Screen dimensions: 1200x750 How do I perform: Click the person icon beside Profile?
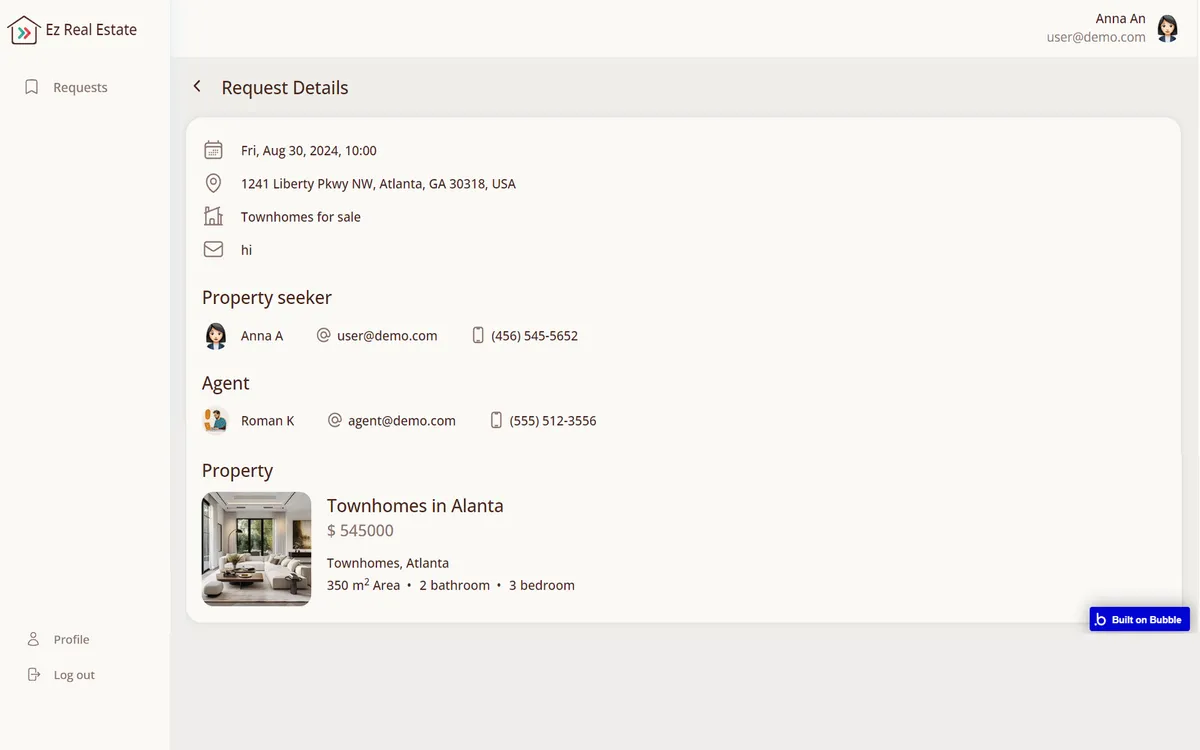pos(33,639)
